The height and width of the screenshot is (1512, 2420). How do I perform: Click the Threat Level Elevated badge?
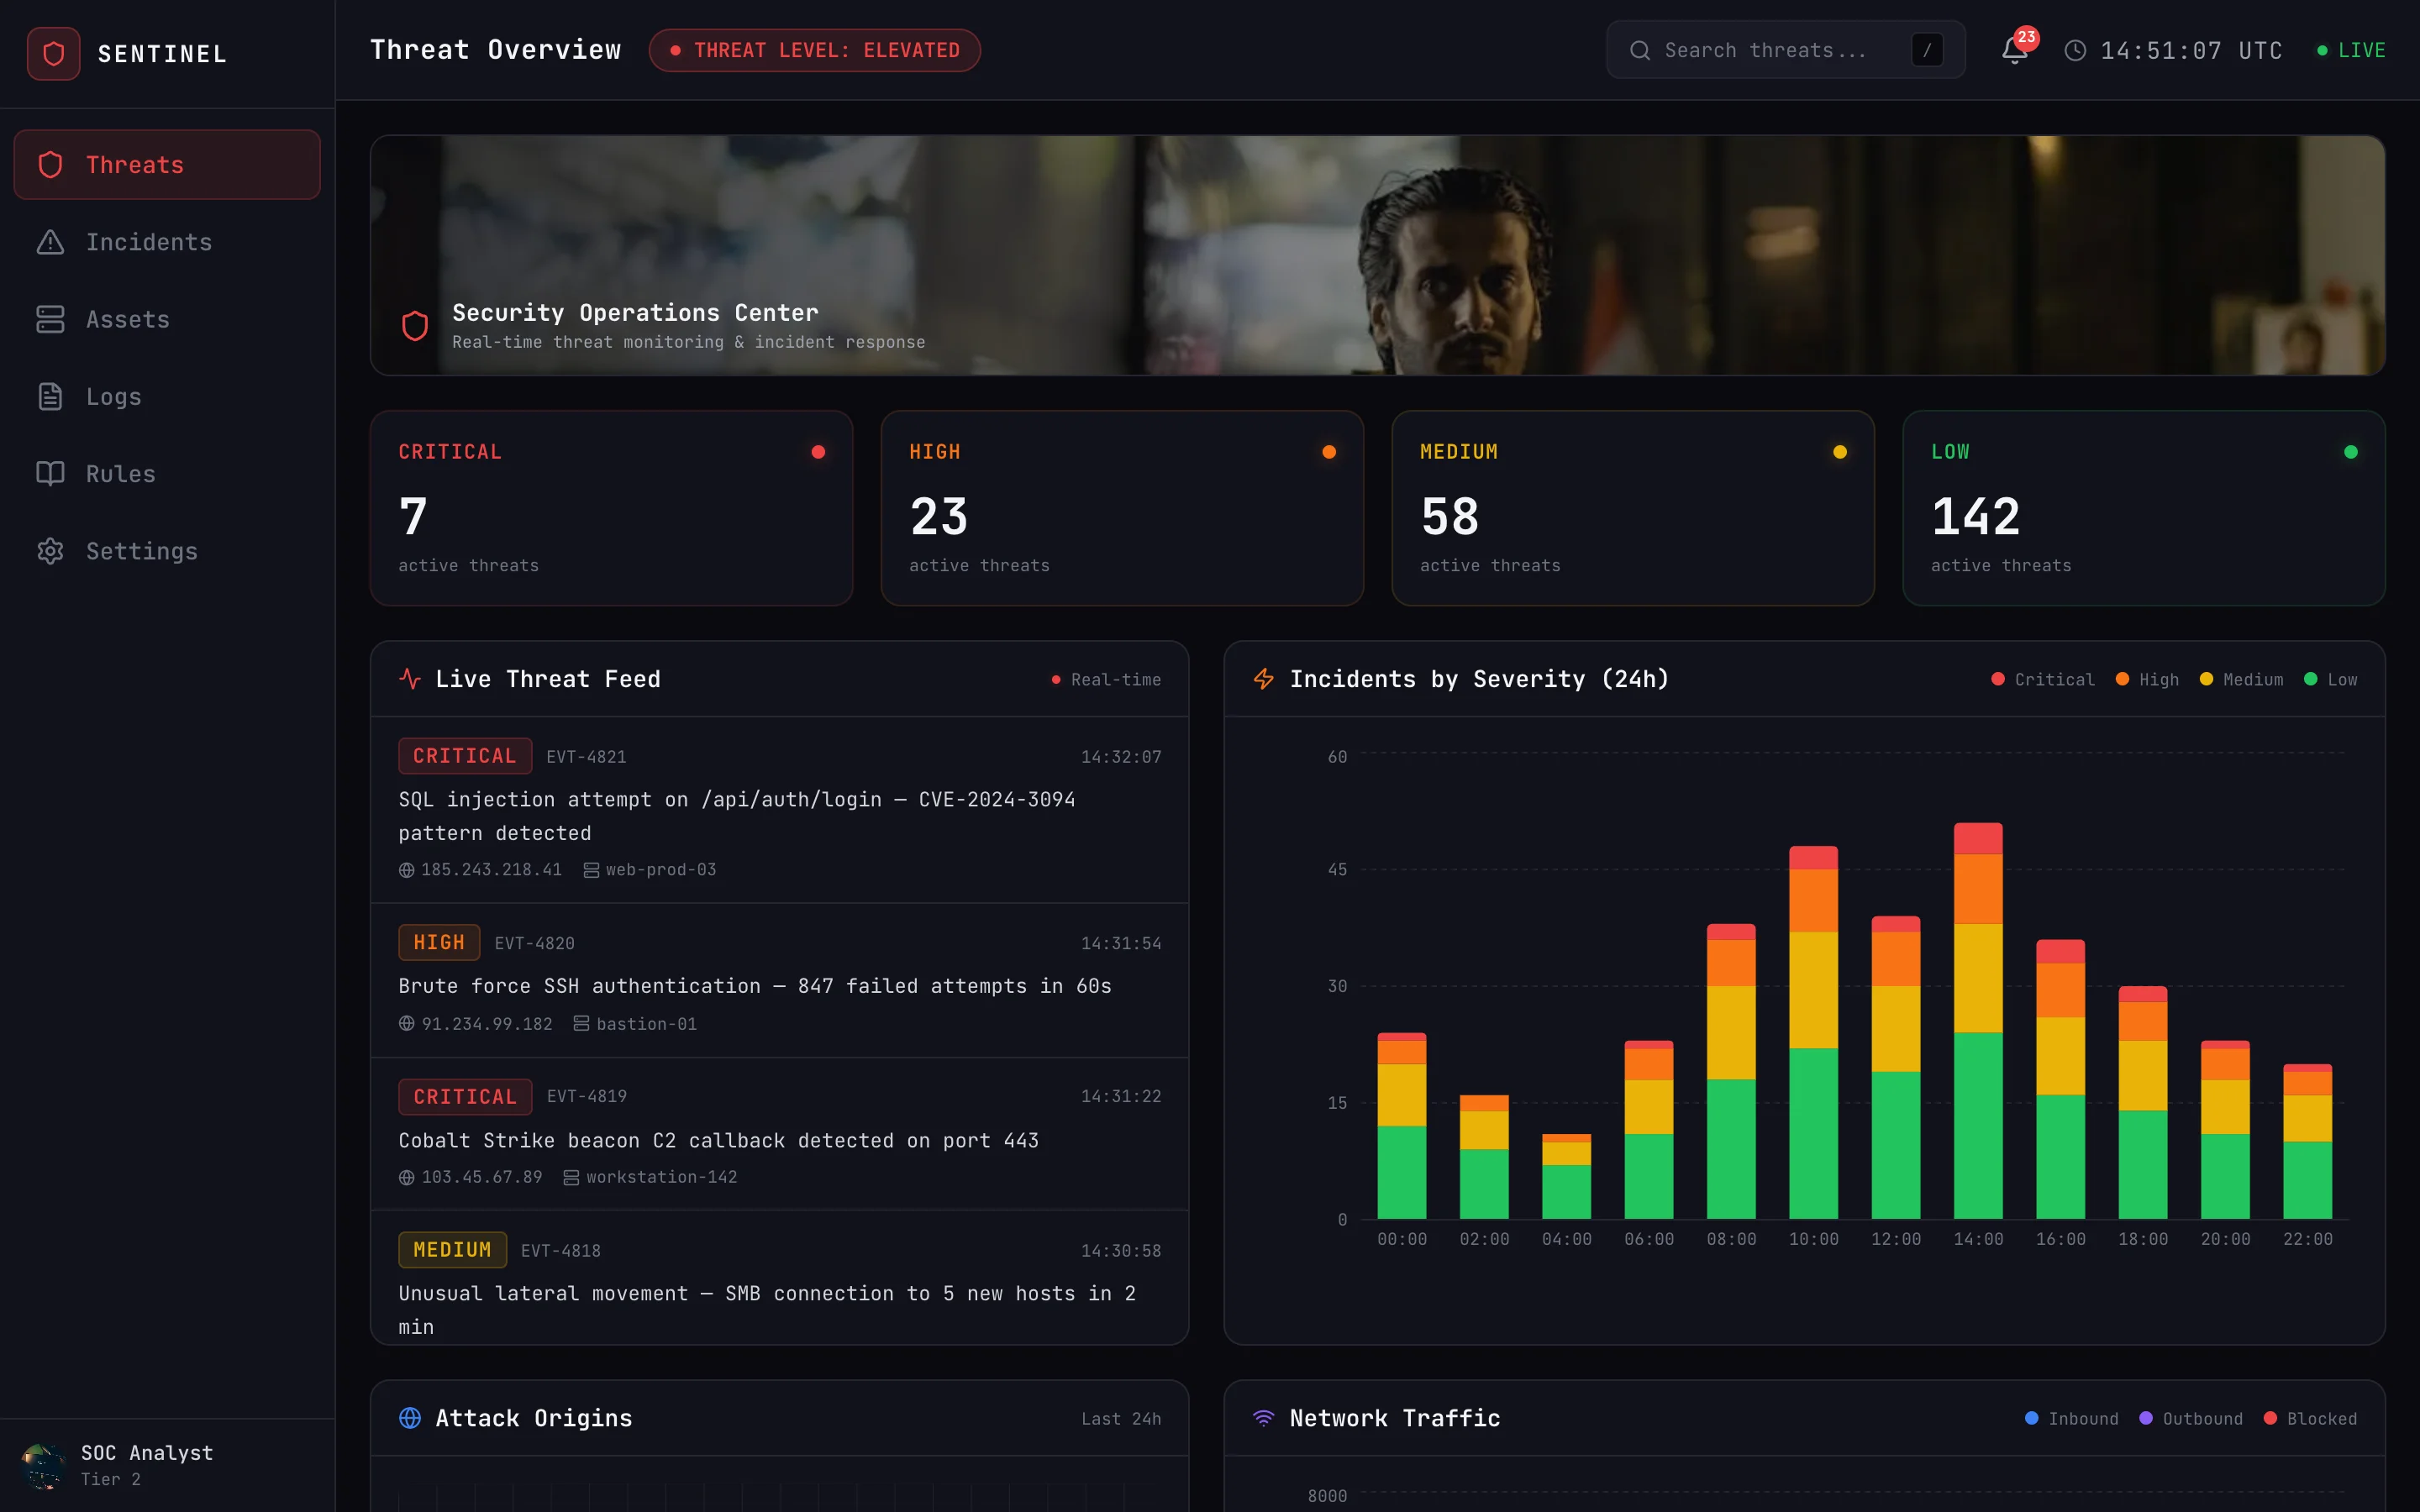pyautogui.click(x=814, y=50)
